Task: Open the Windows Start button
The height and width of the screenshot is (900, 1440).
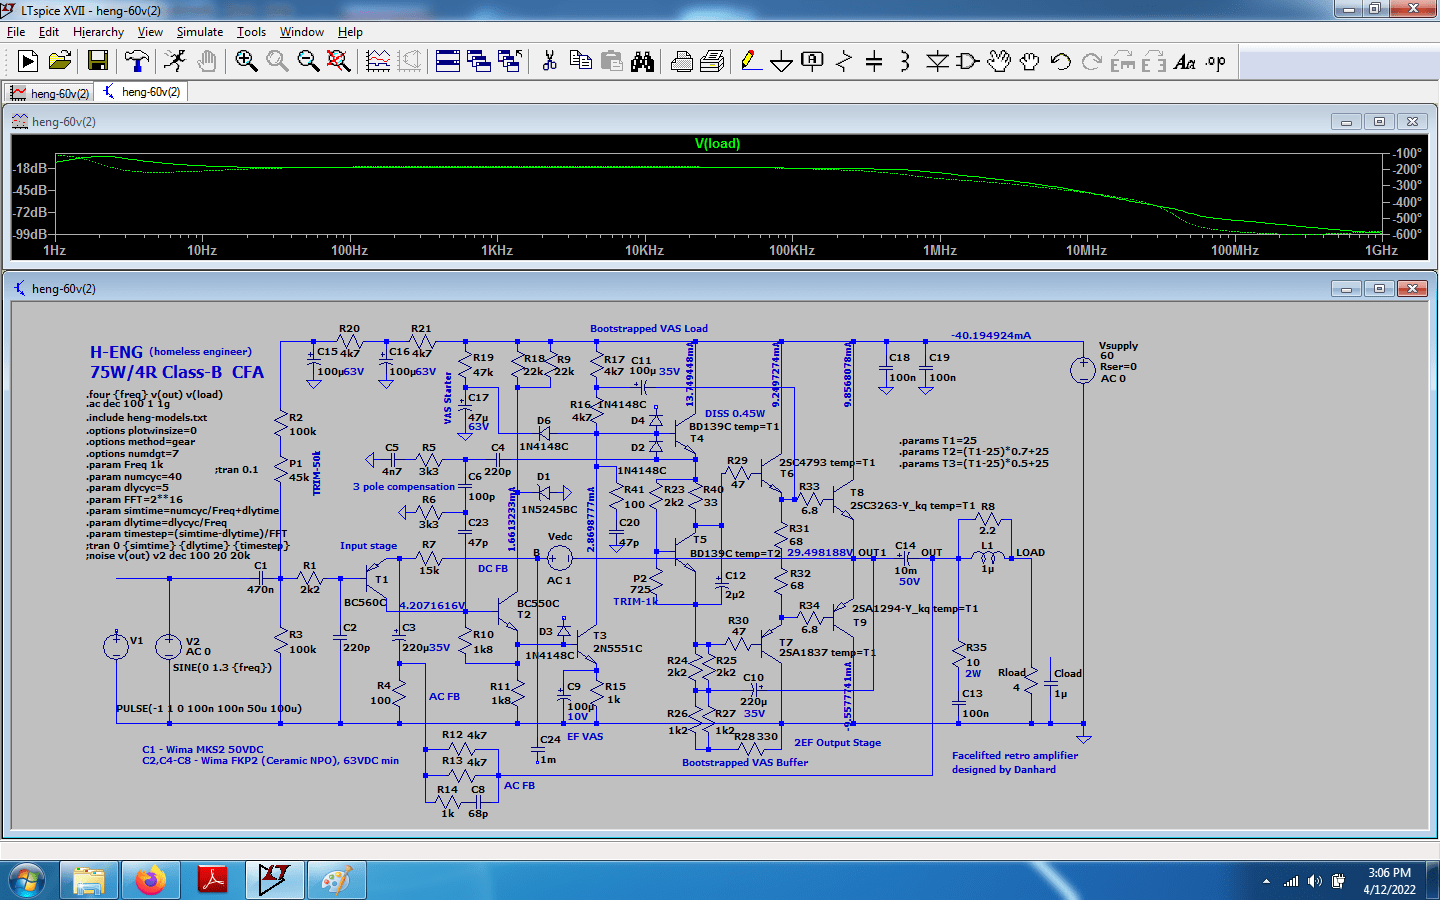Action: pos(27,880)
